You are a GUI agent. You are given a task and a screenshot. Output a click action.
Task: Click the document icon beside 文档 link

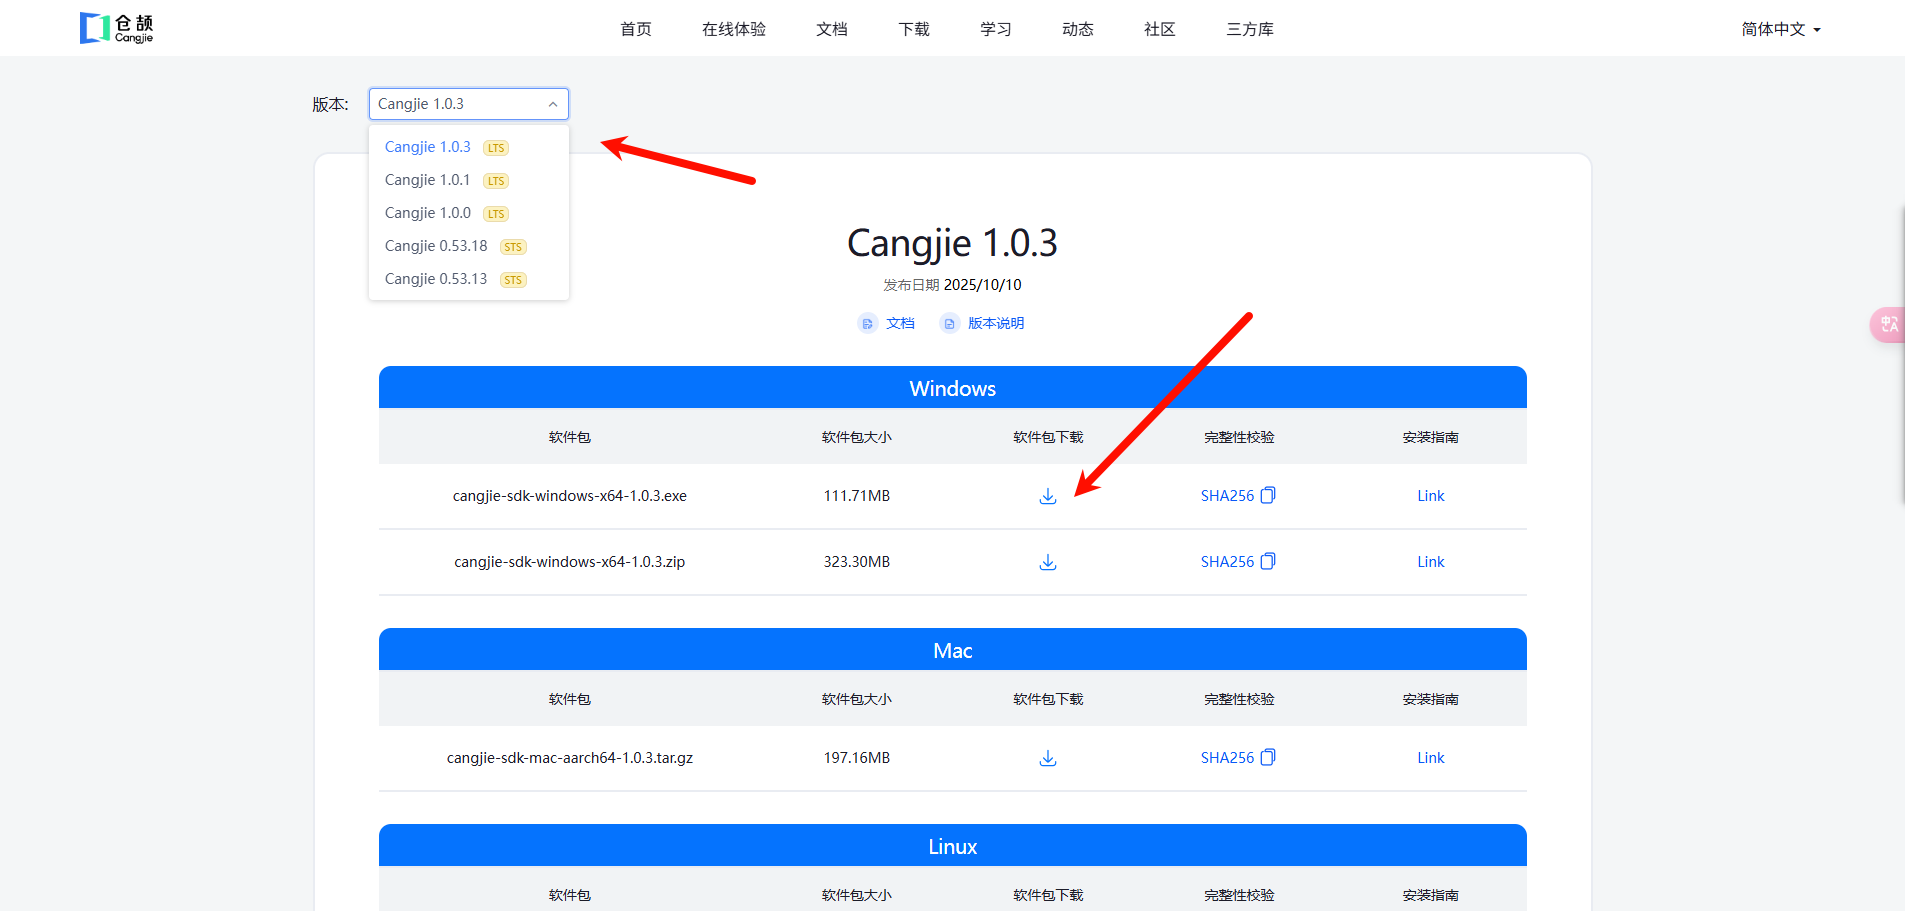pos(866,323)
